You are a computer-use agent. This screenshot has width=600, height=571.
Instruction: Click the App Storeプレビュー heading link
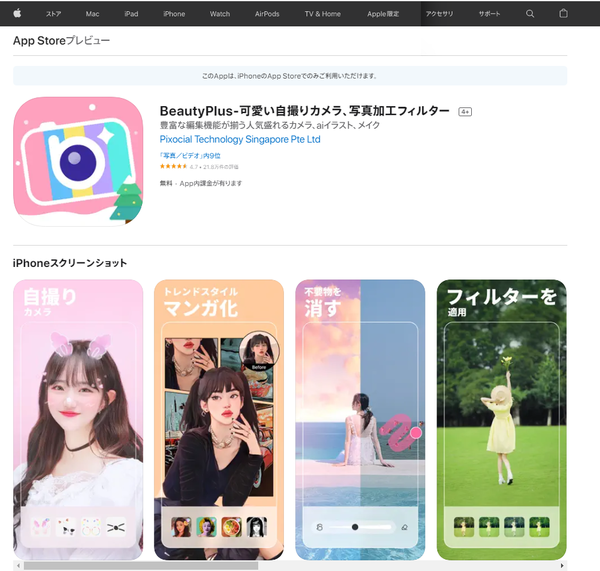[61, 41]
